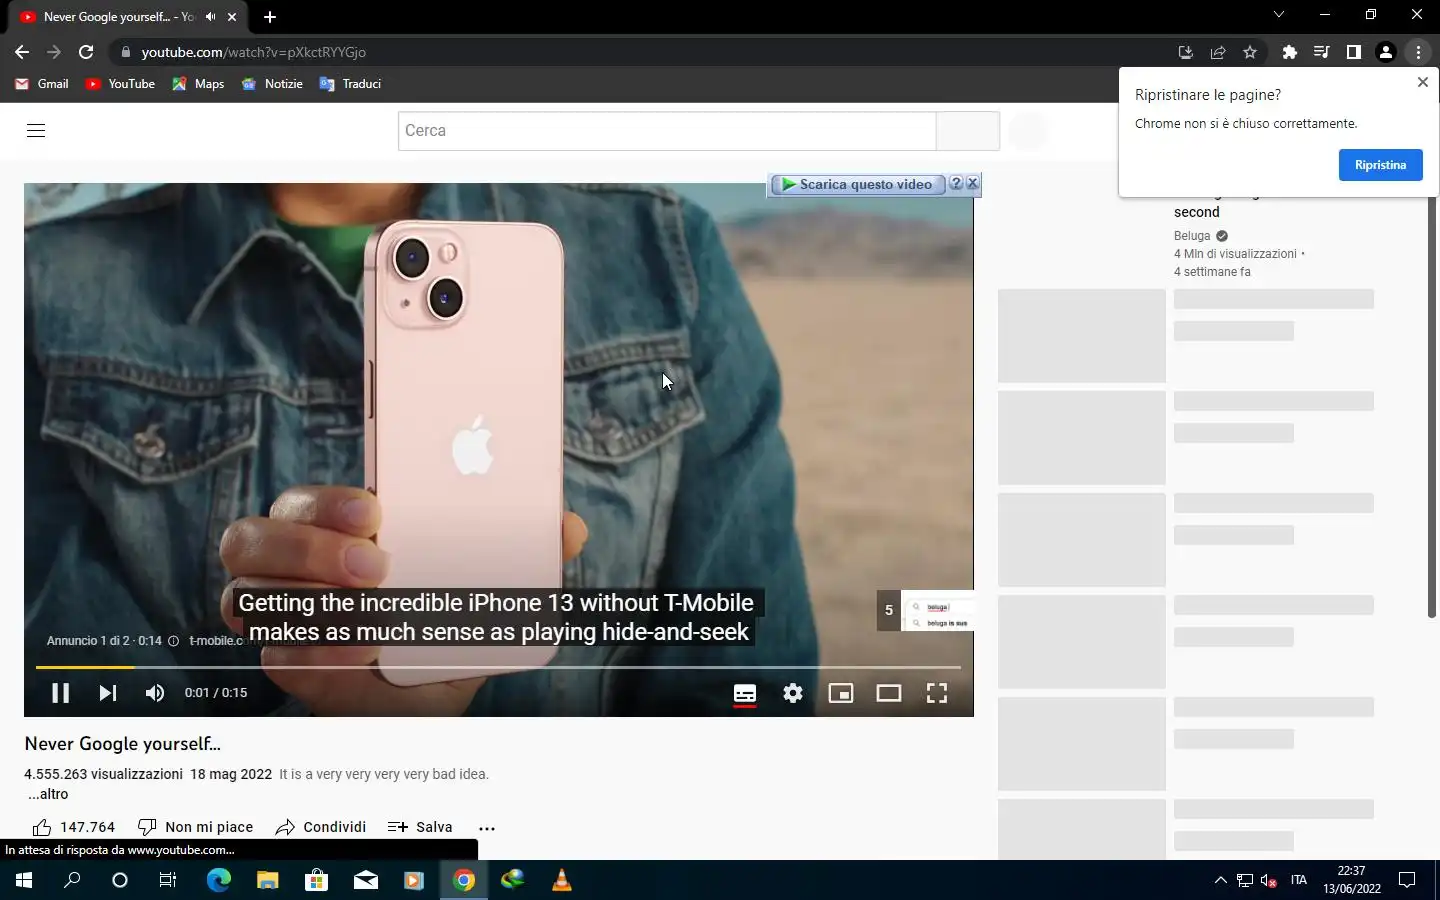Pause the video playback

(x=60, y=693)
